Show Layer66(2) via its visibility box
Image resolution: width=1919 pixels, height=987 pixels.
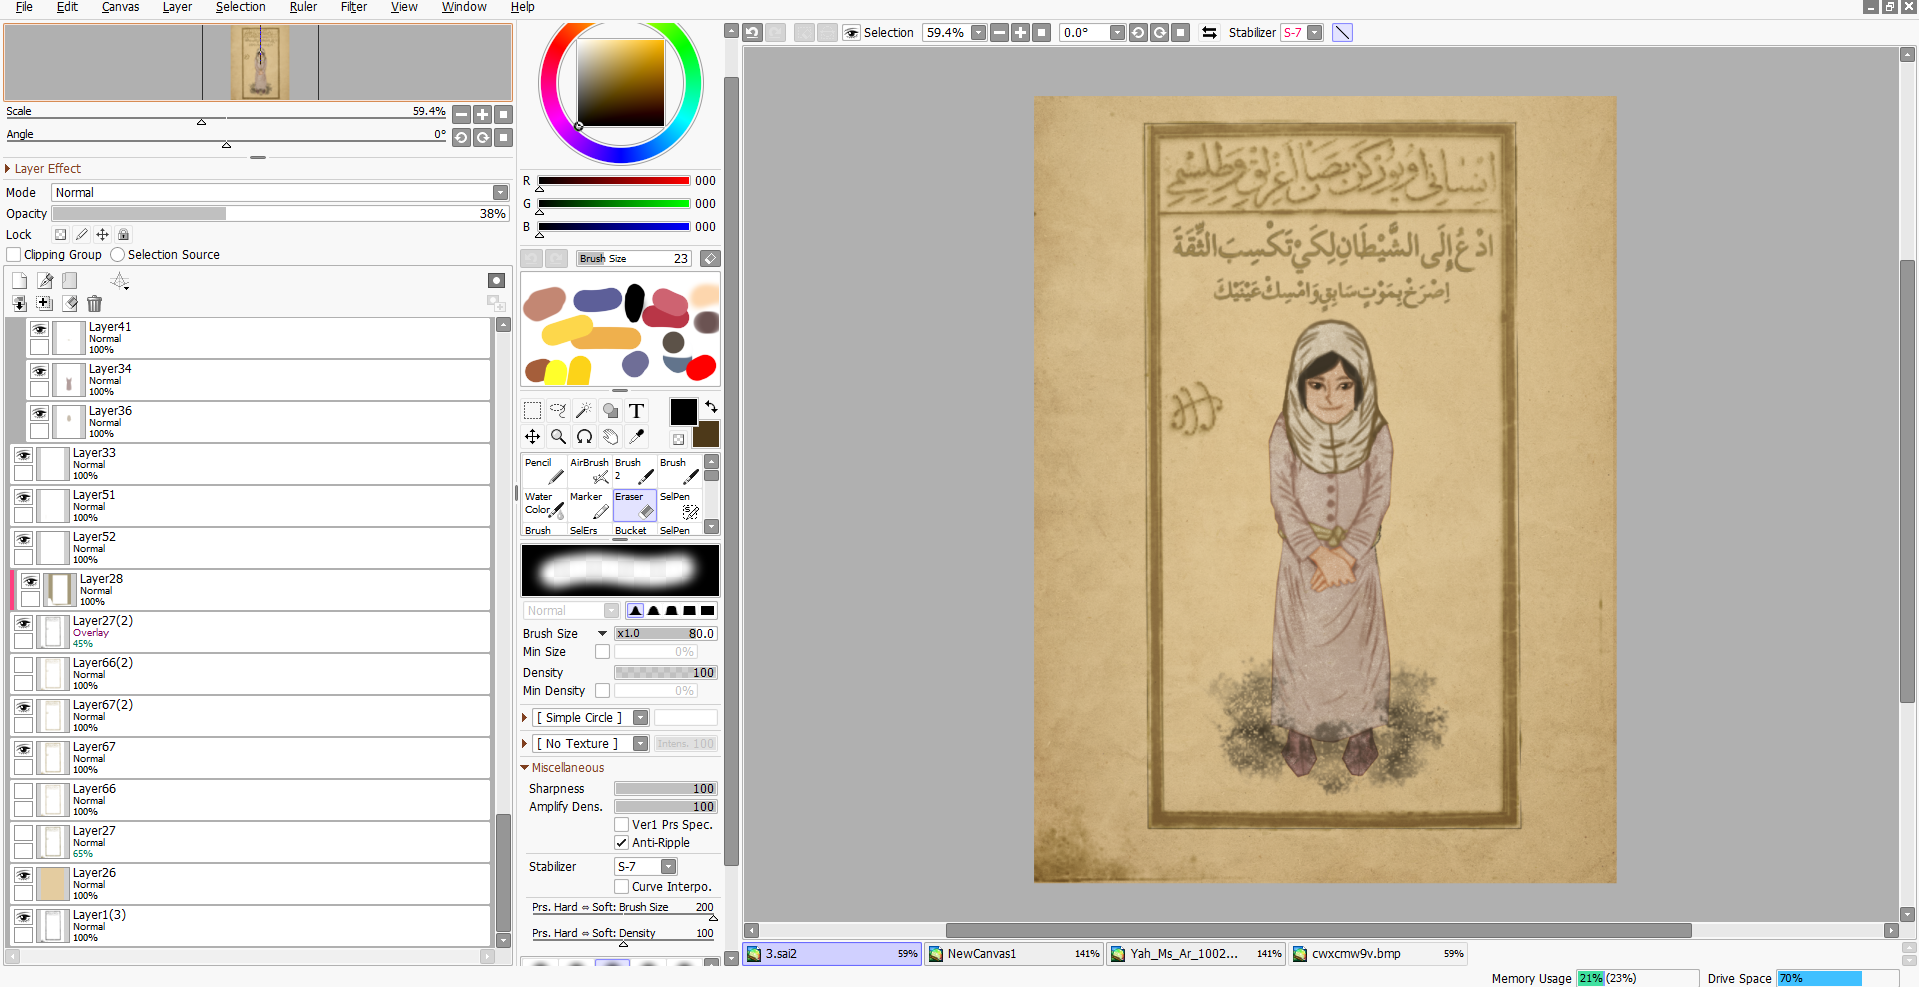pyautogui.click(x=23, y=665)
